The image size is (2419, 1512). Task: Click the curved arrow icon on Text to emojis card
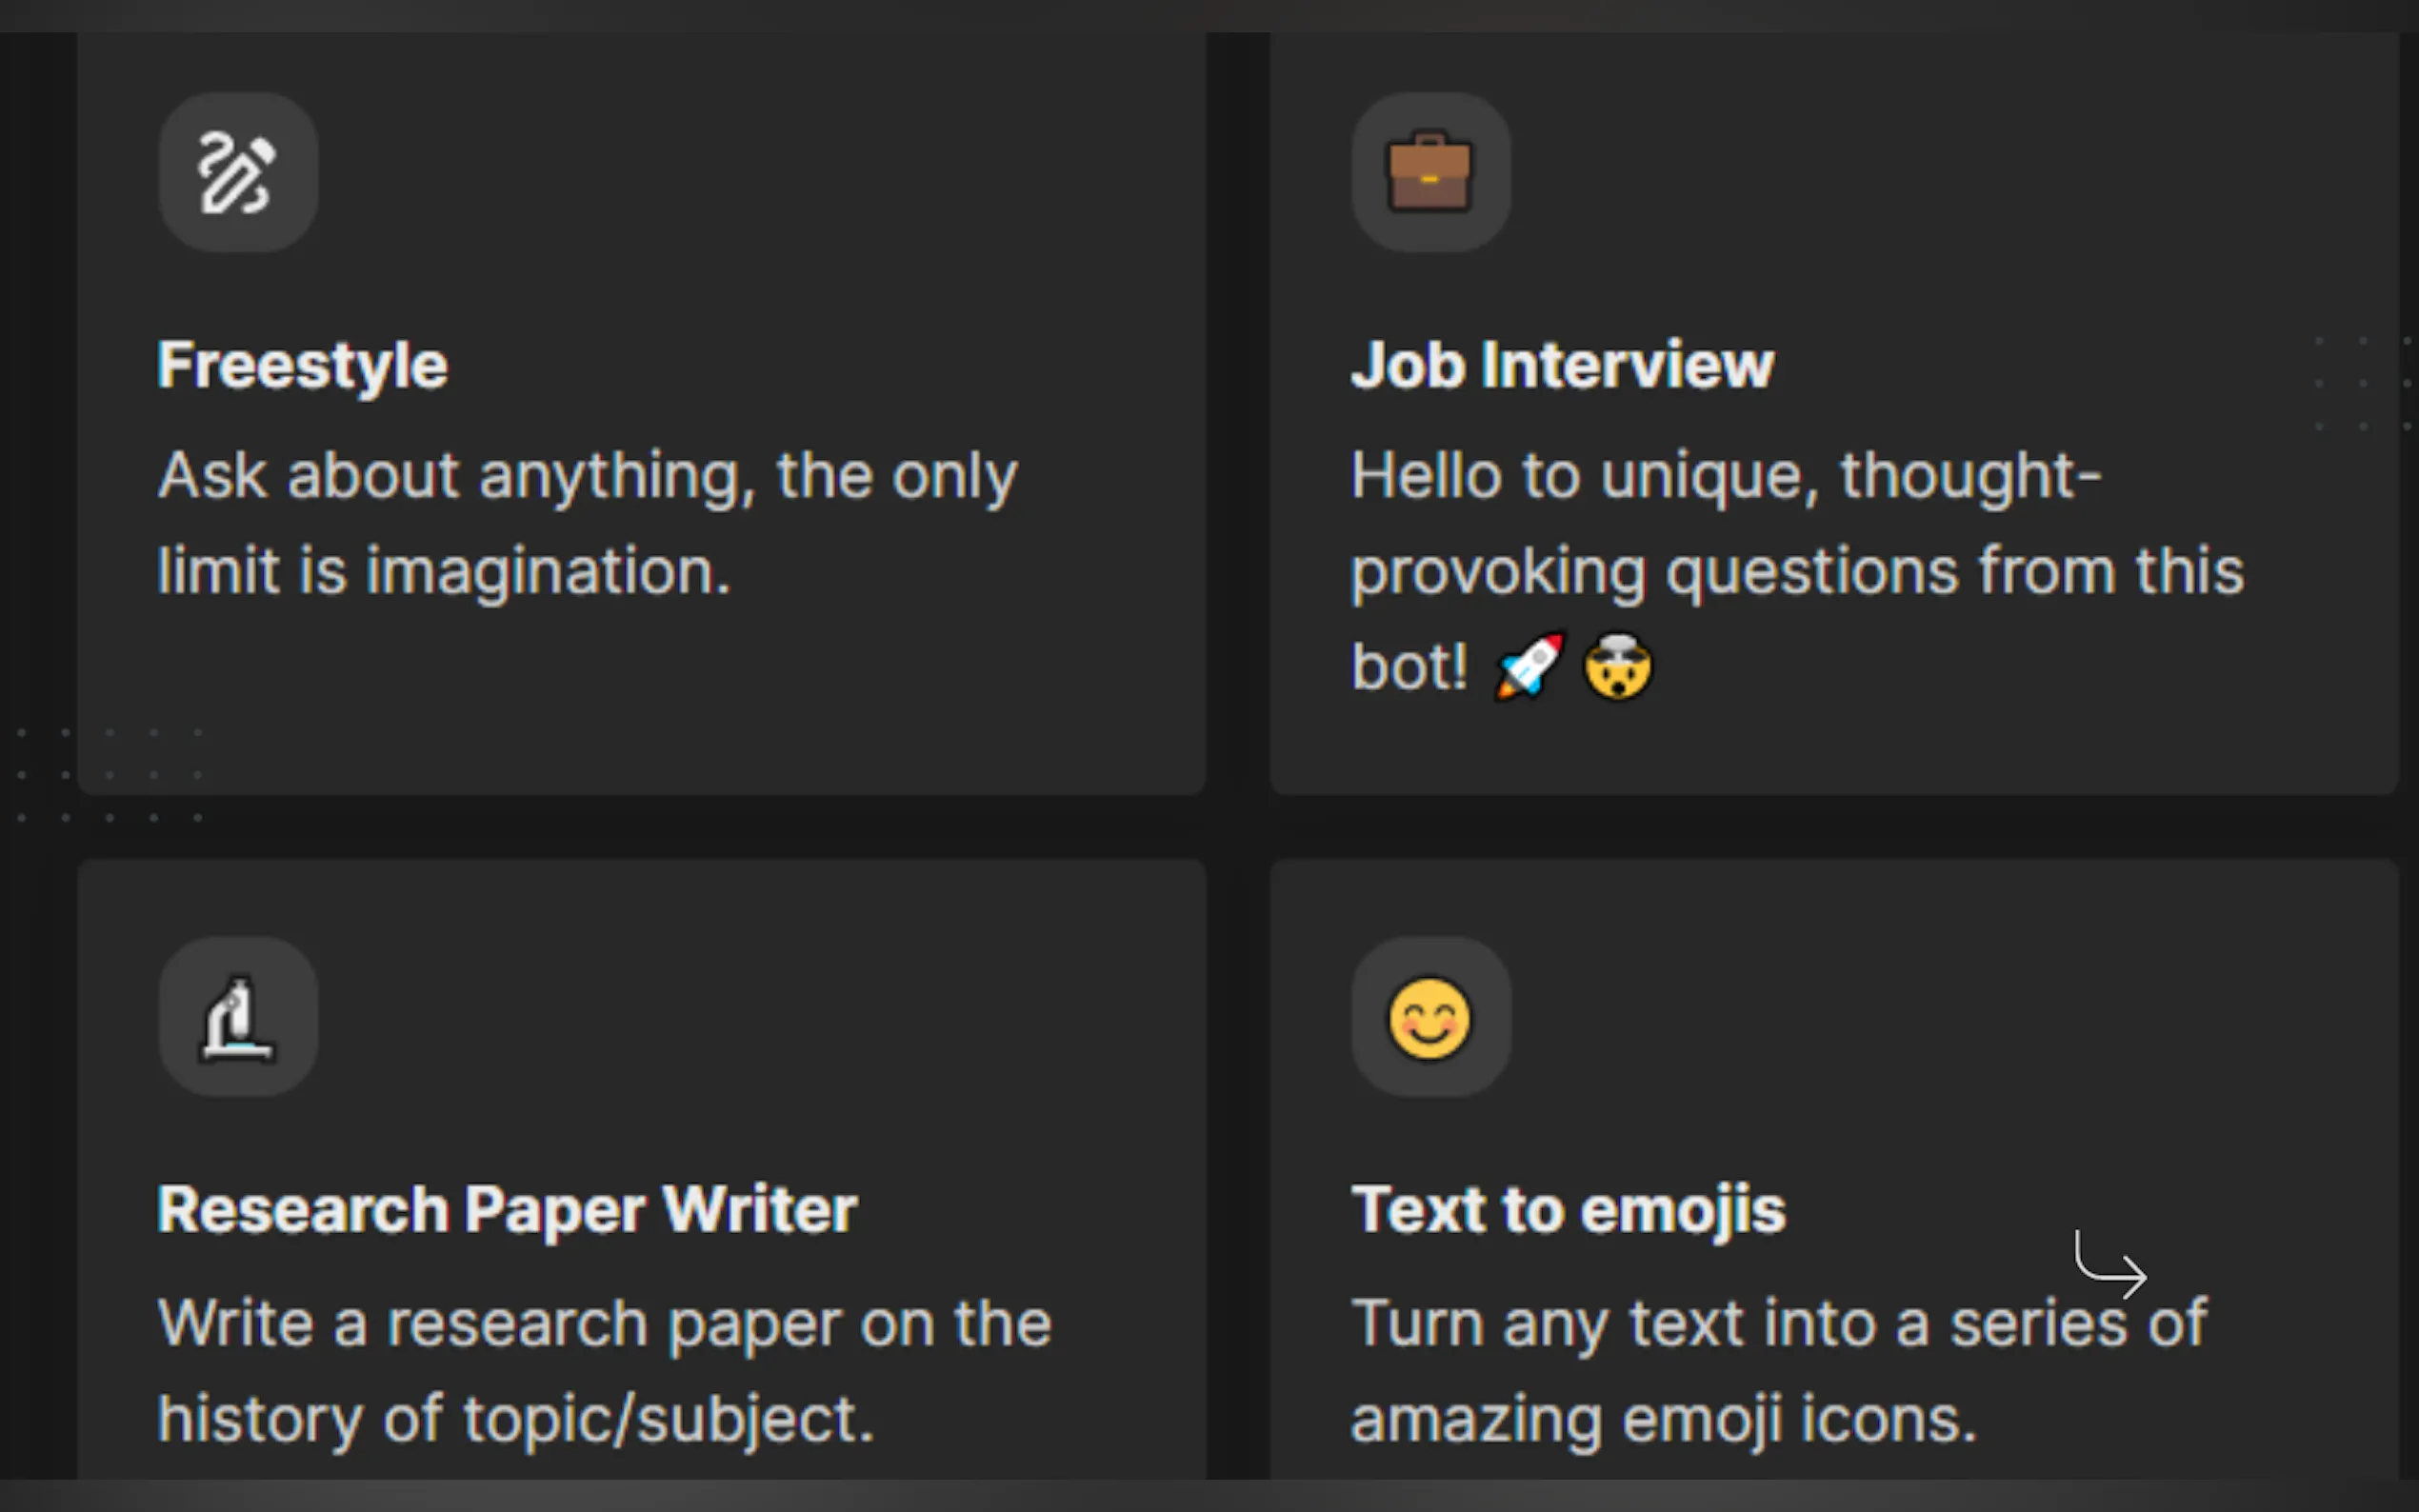(x=2110, y=1266)
